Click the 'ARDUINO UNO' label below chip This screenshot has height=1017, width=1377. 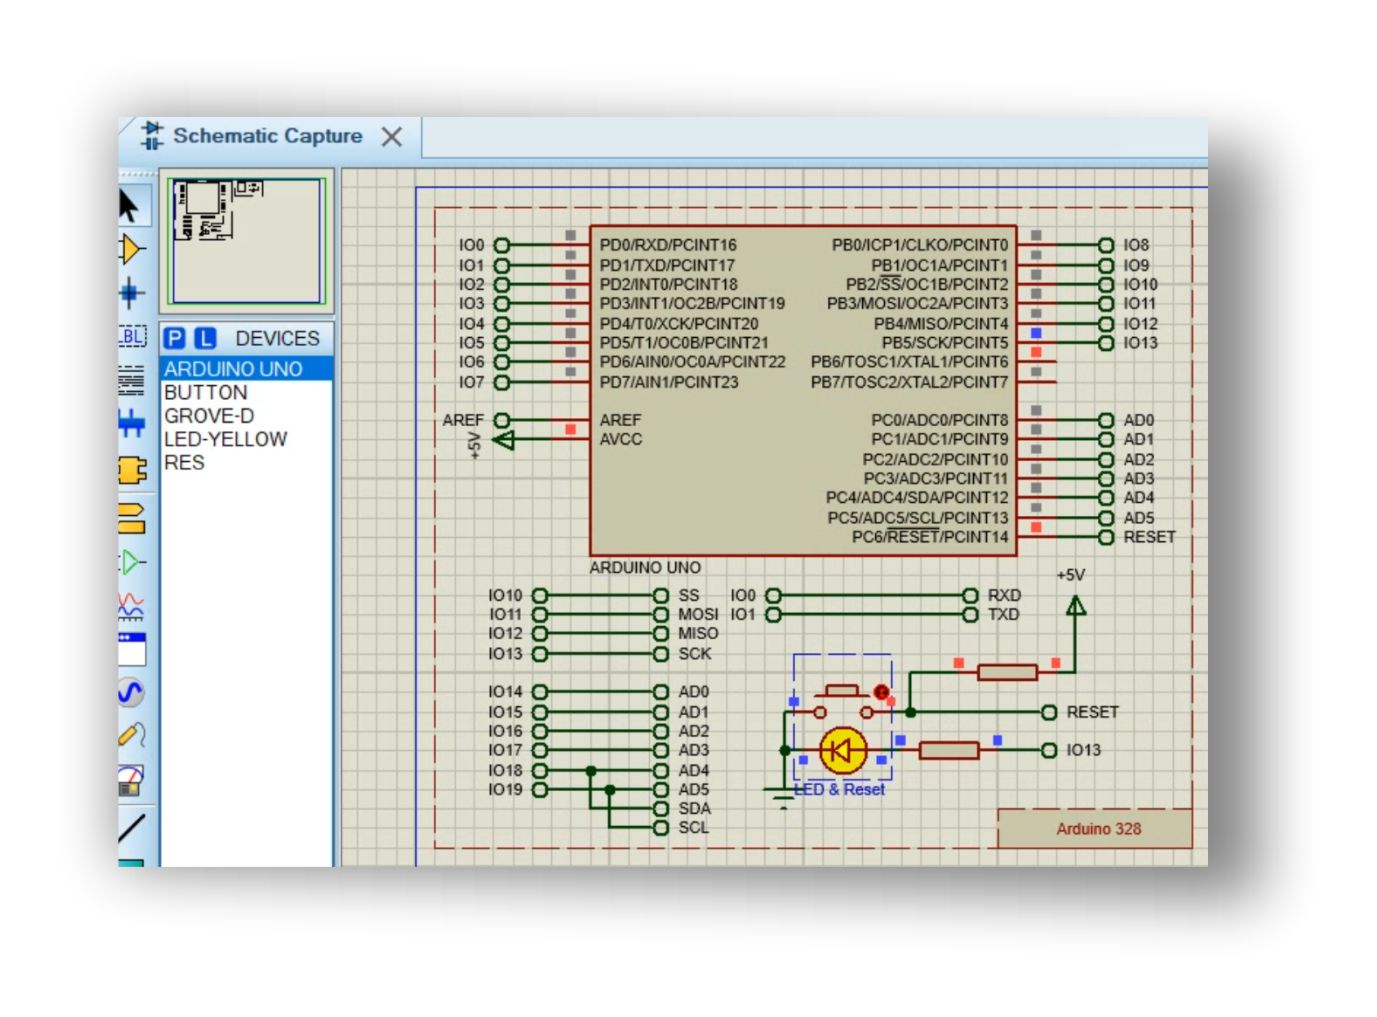(x=645, y=568)
